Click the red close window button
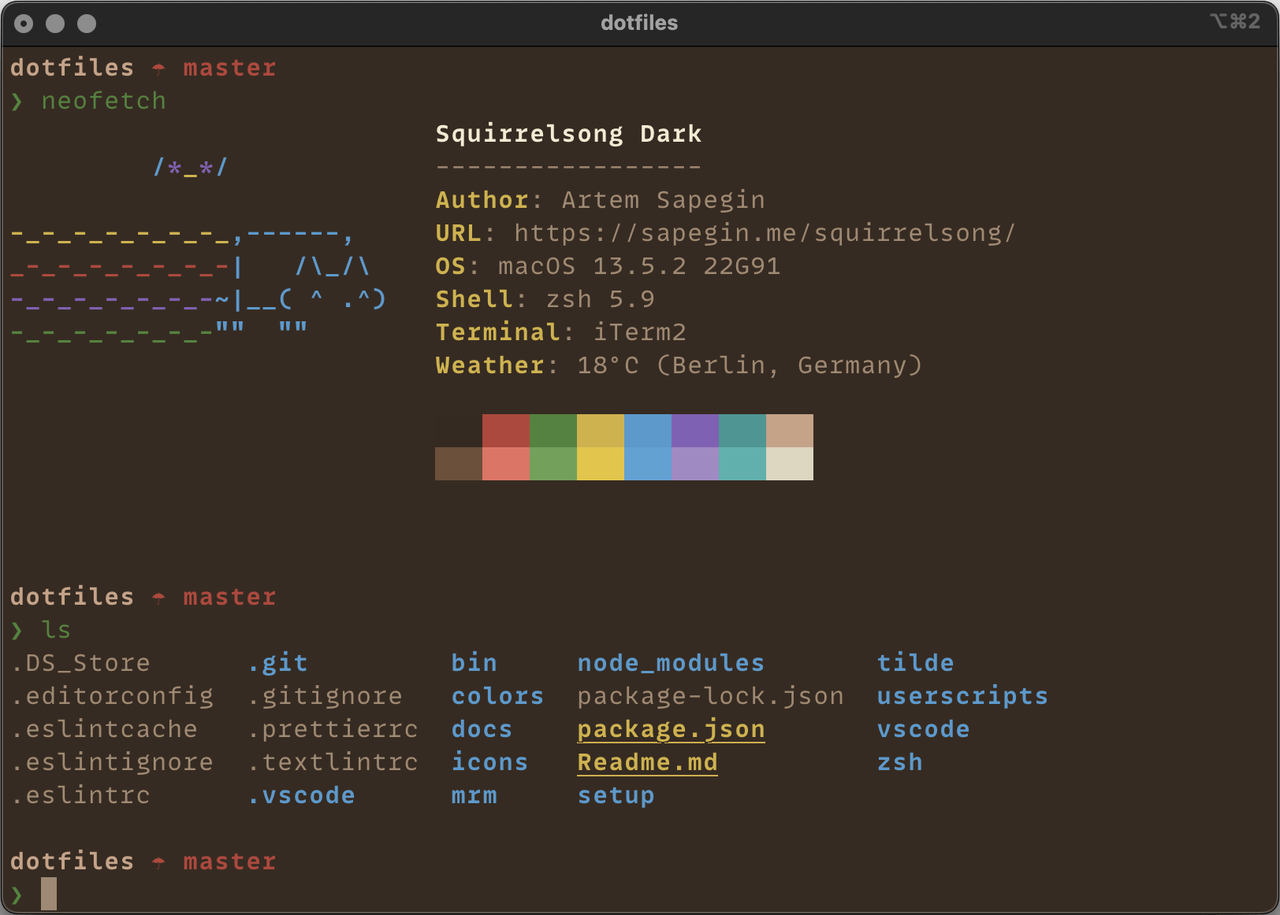This screenshot has width=1280, height=915. 25,23
